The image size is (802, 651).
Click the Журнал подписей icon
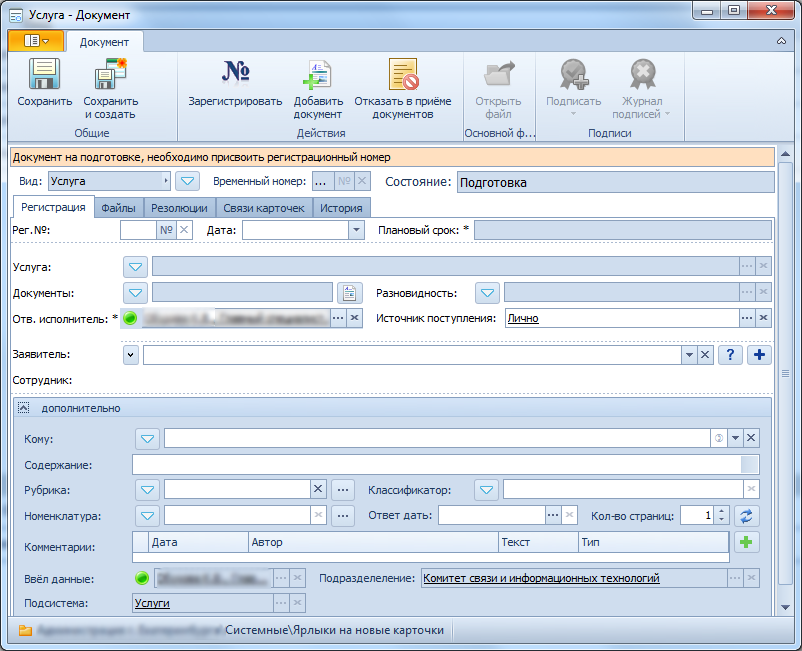click(x=642, y=75)
